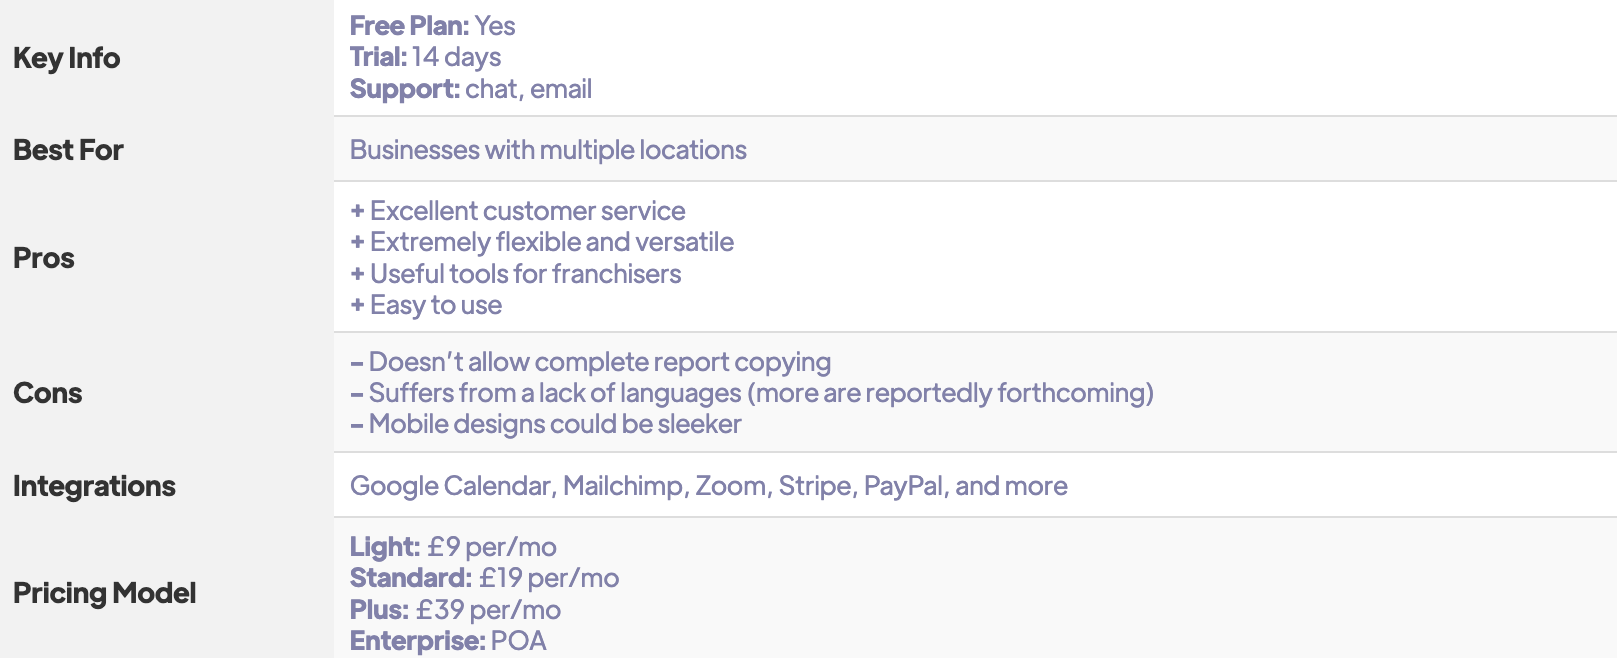Click the Pros row header
The height and width of the screenshot is (658, 1617).
(44, 258)
